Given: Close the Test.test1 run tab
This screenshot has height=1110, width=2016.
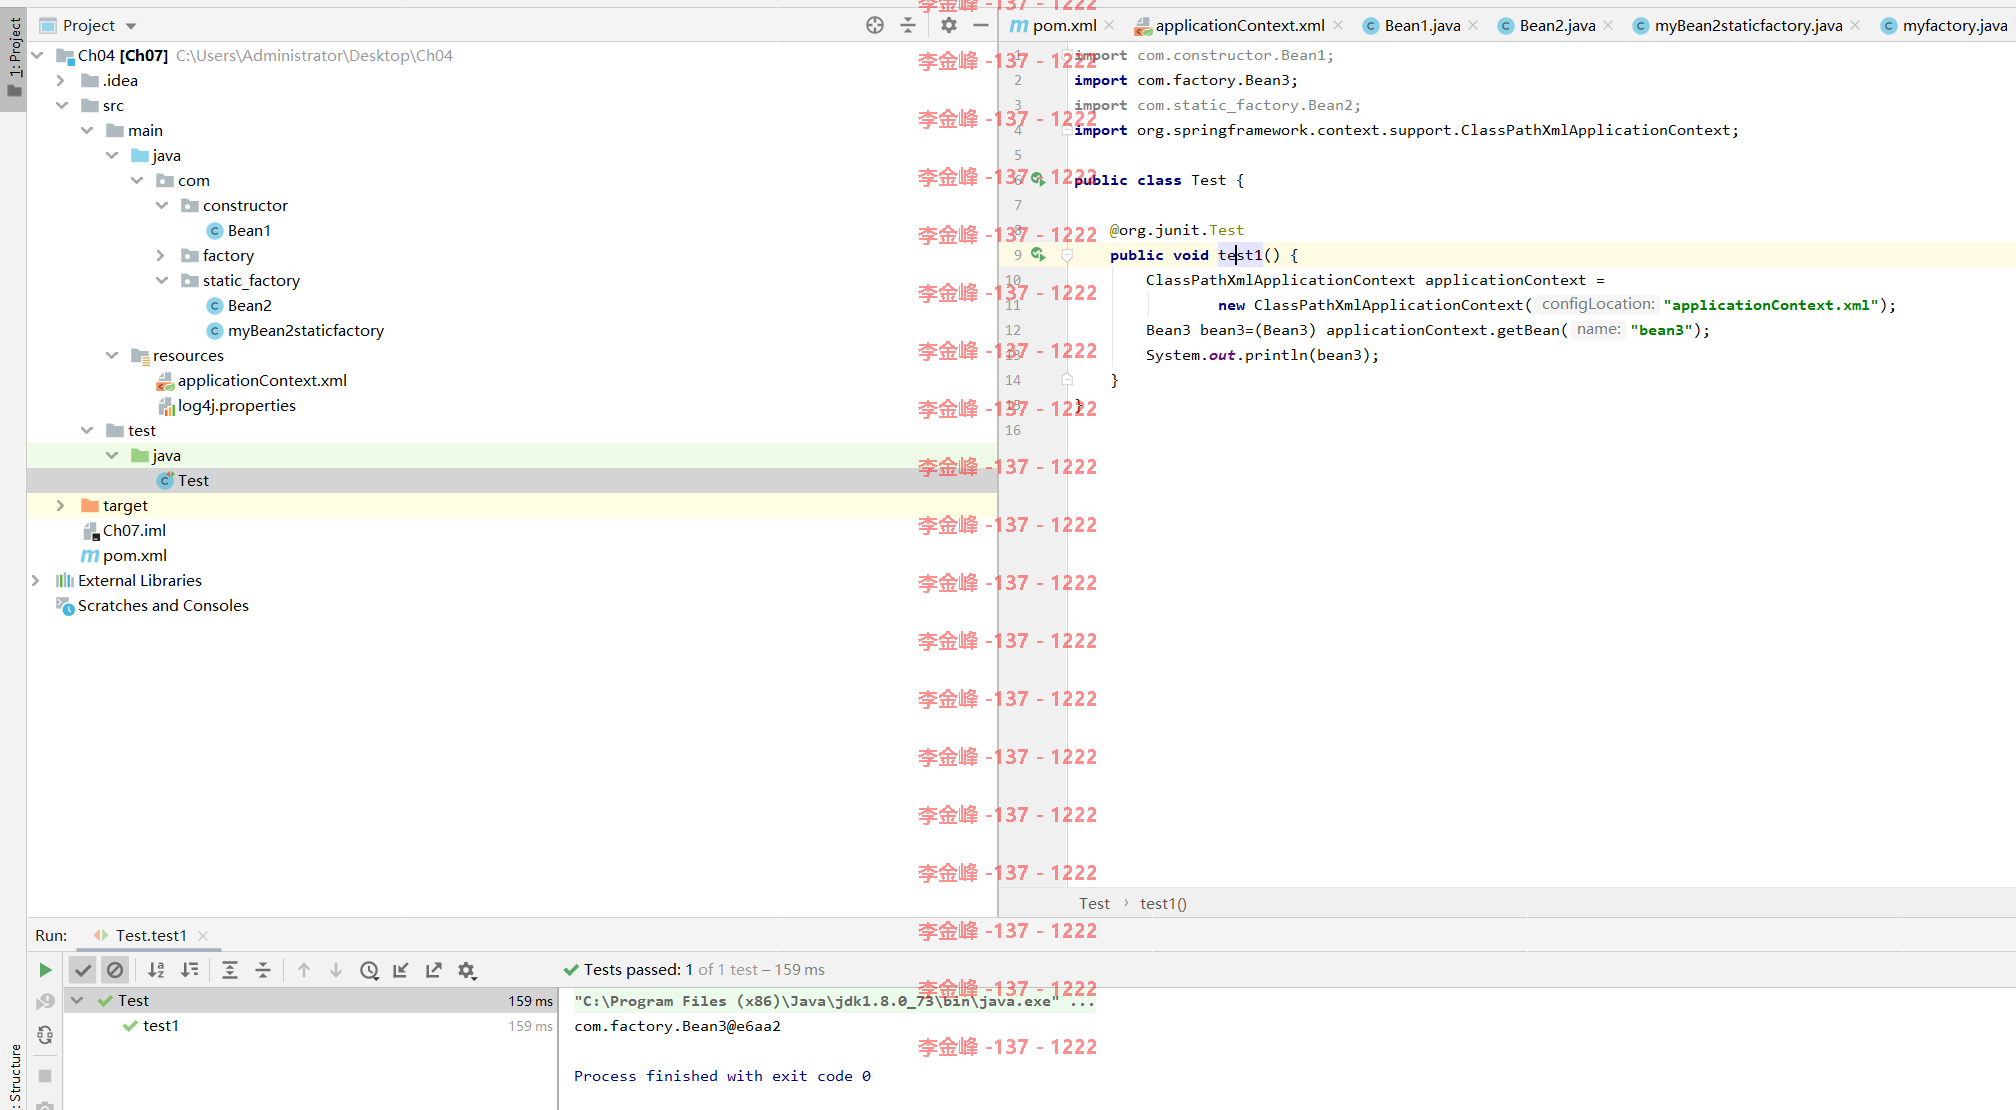Looking at the screenshot, I should tap(203, 936).
